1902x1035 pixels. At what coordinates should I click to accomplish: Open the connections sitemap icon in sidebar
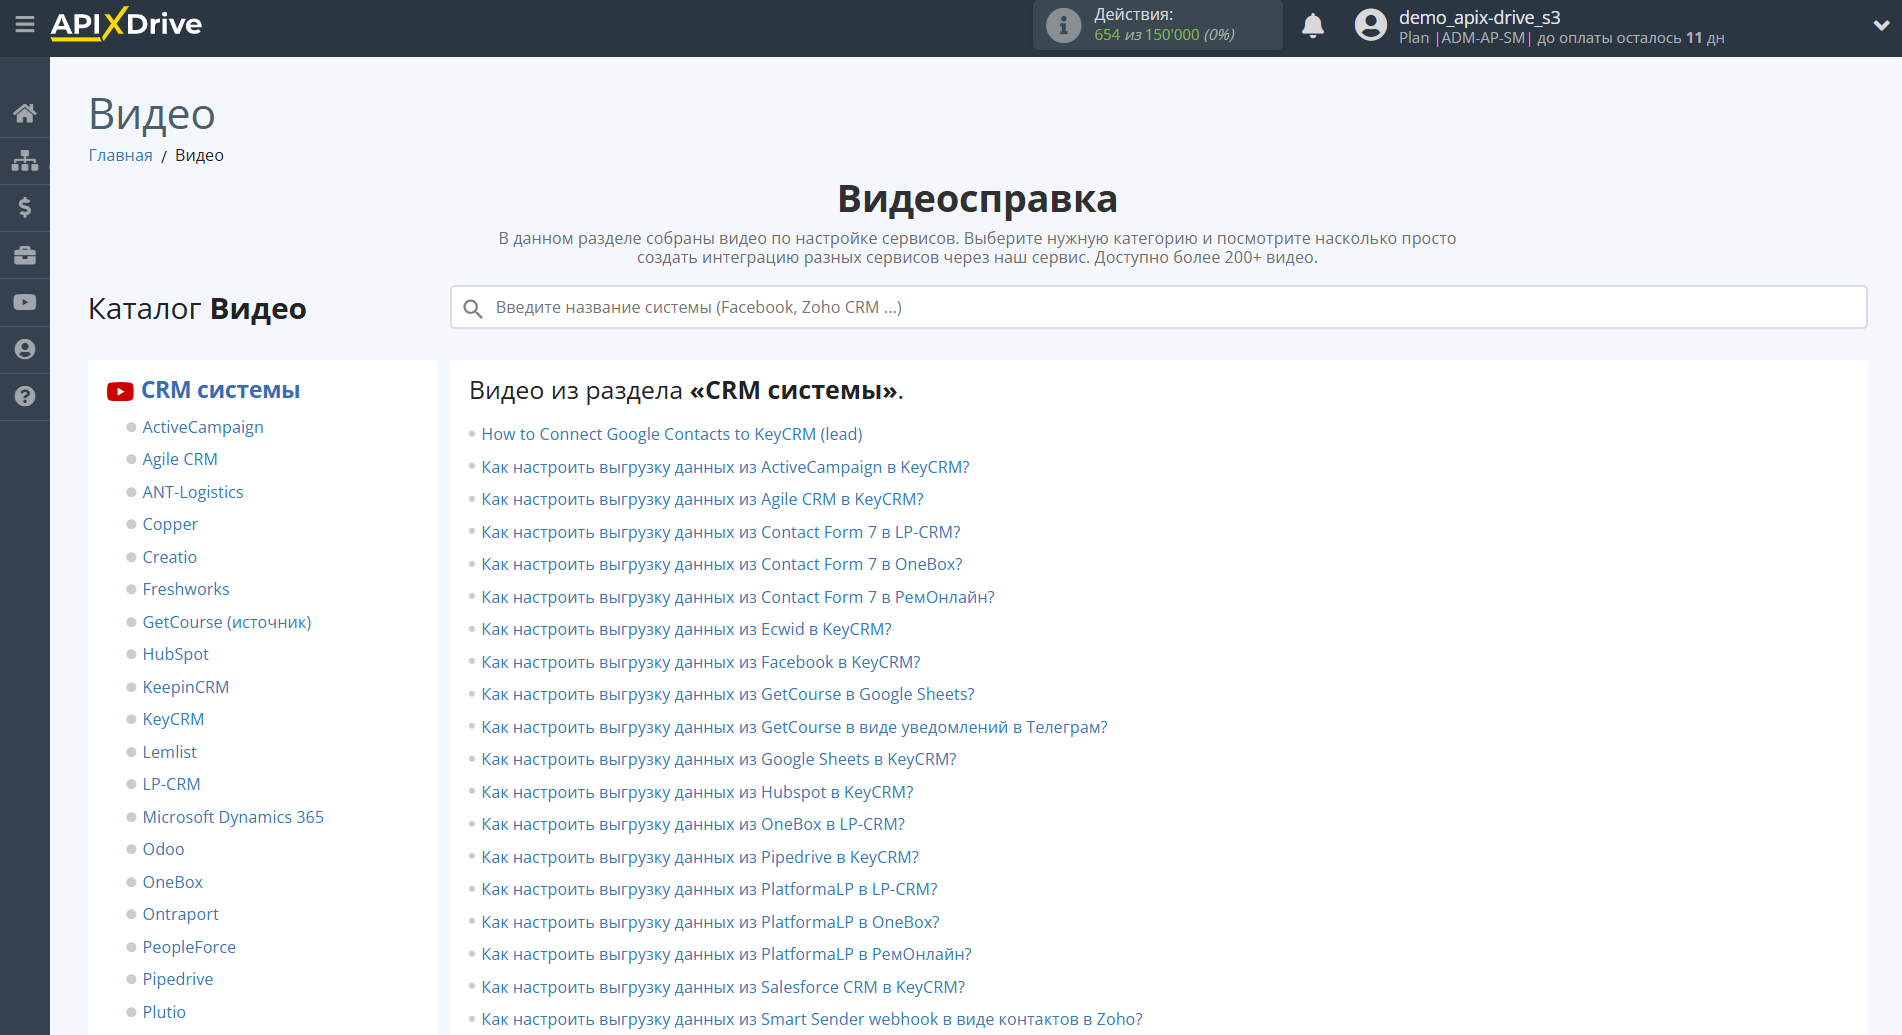25,160
